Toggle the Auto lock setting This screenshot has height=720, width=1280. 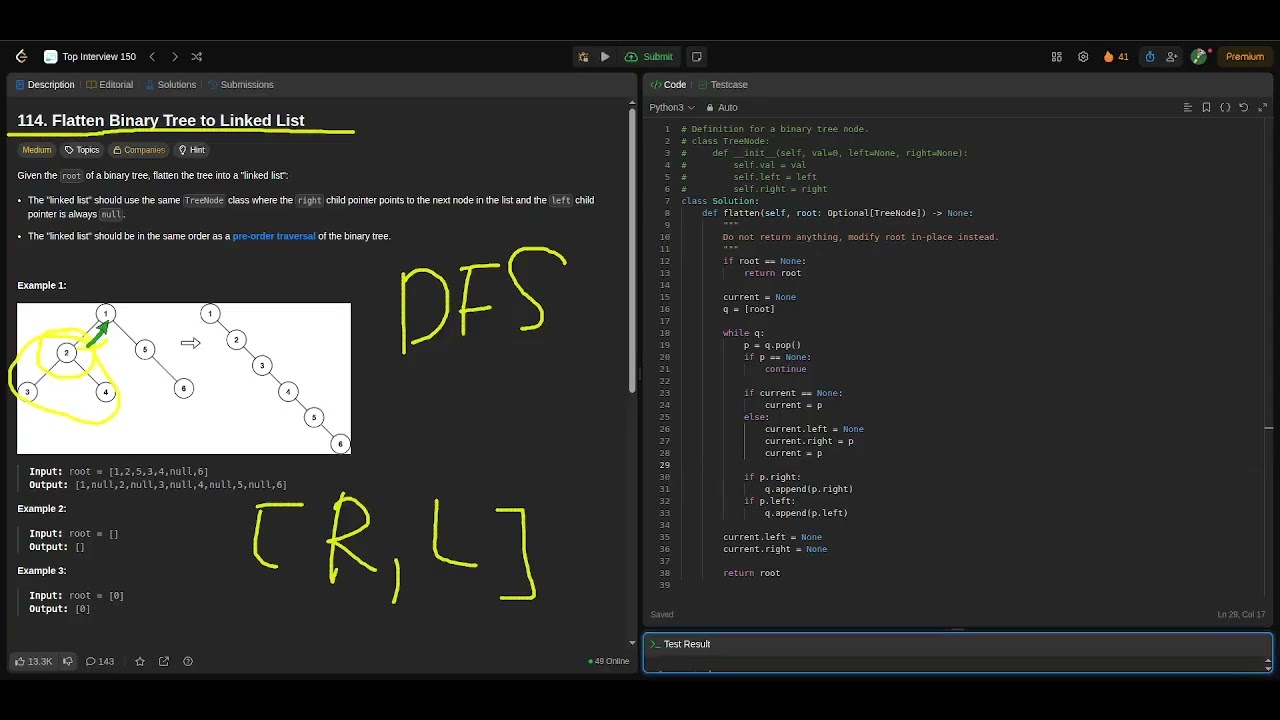tap(722, 108)
